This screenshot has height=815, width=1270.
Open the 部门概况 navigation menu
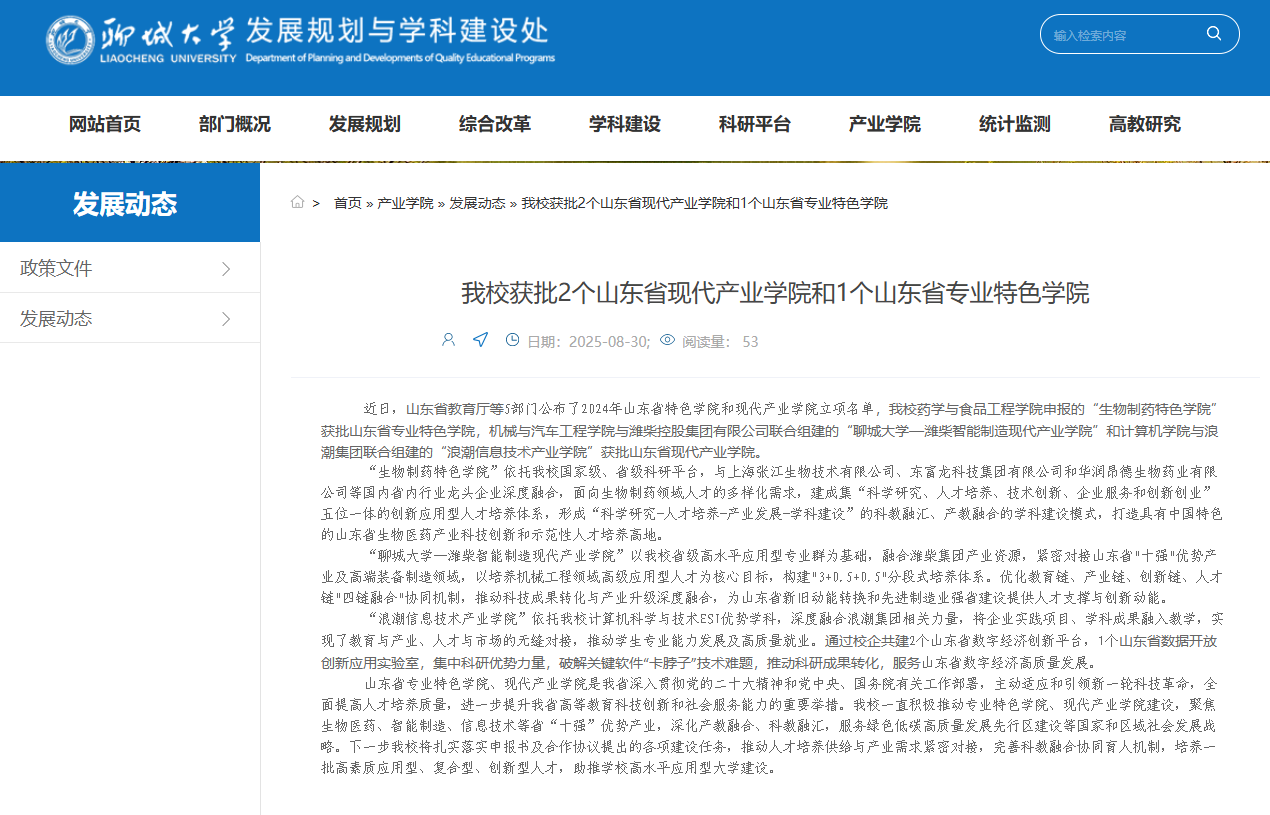tap(235, 125)
